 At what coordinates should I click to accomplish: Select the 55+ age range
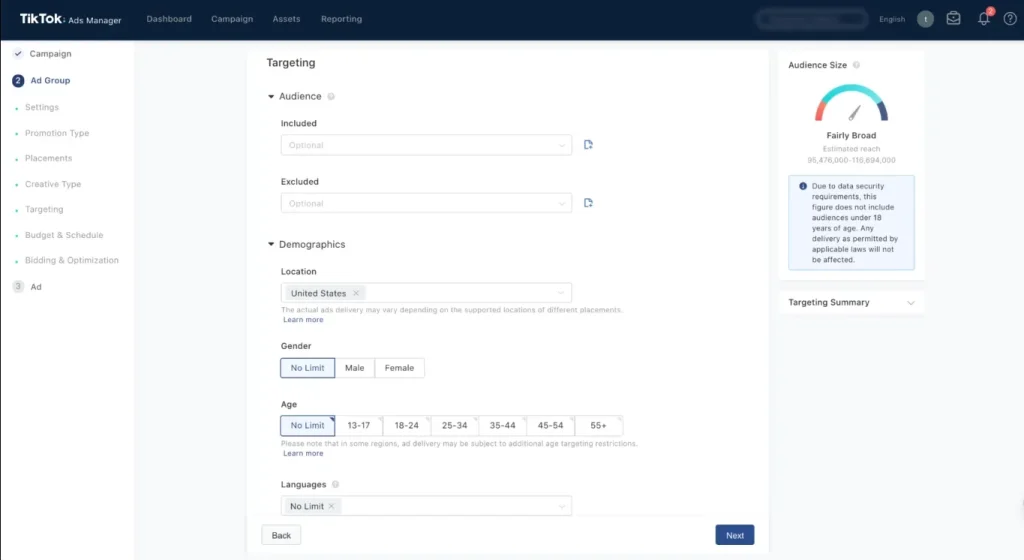point(598,425)
